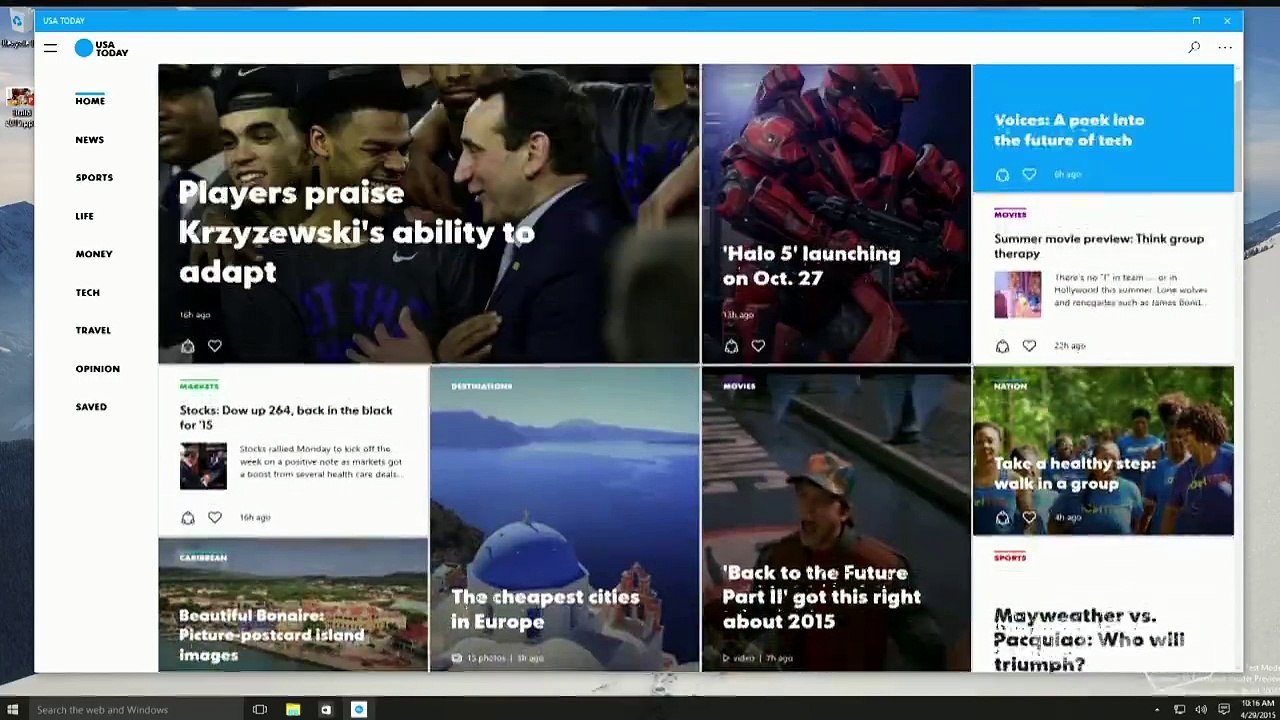Show hidden system tray icons
Image resolution: width=1280 pixels, height=720 pixels.
click(x=1157, y=710)
